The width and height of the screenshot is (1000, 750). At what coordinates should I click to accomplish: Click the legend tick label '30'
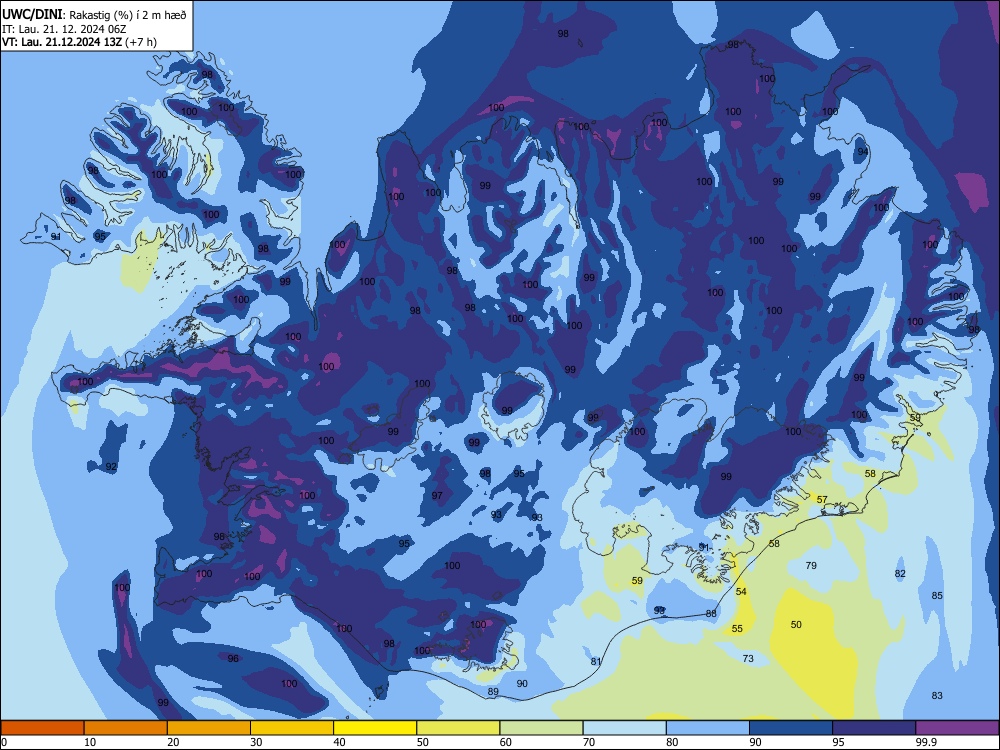pyautogui.click(x=256, y=742)
